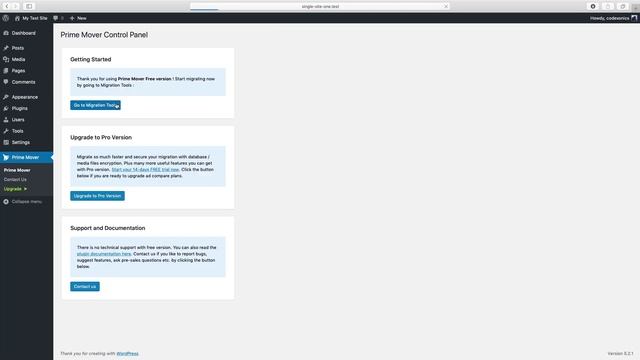Click Upgrade to Pro Version button
The height and width of the screenshot is (360, 640).
coord(98,196)
